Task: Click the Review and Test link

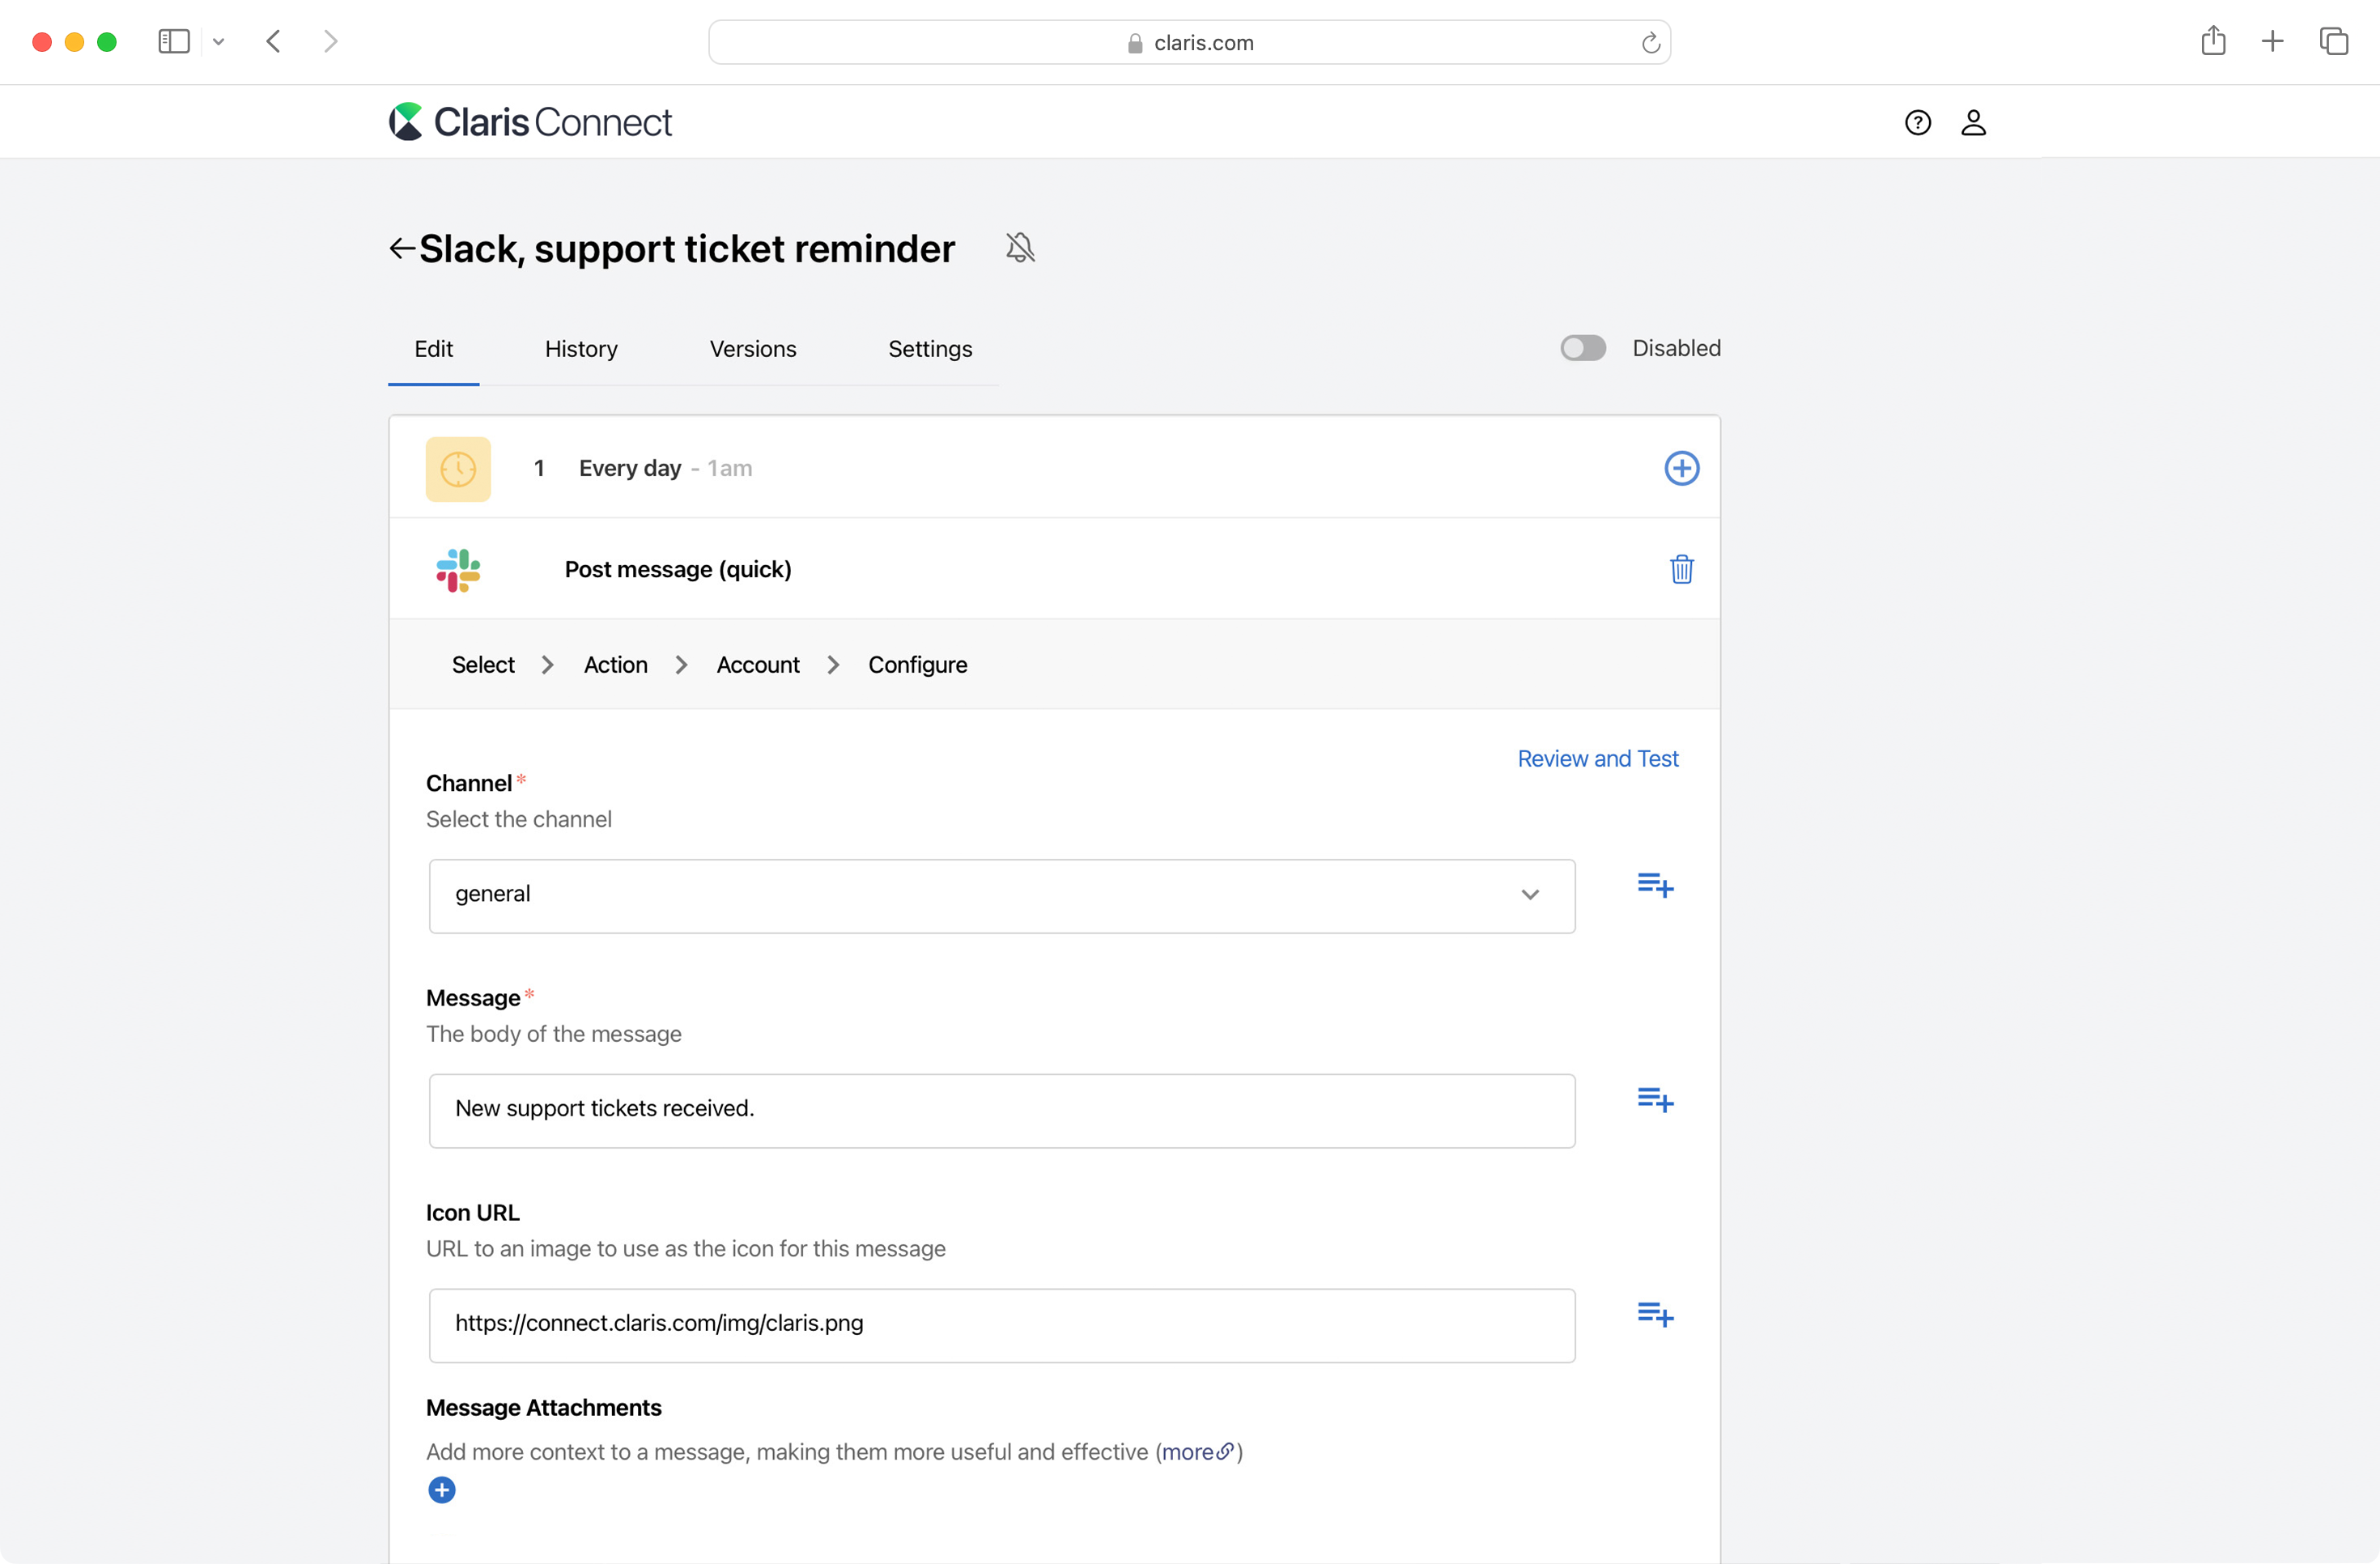Action: [x=1597, y=759]
